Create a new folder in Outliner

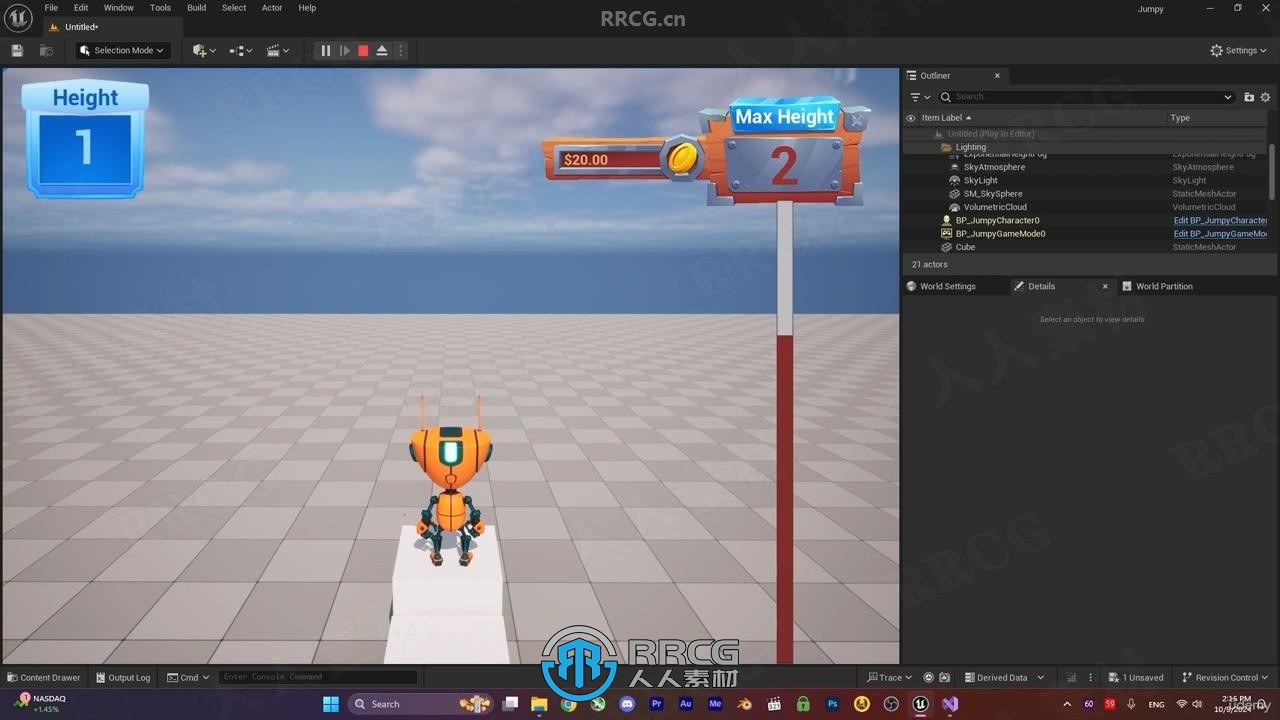pos(1249,97)
